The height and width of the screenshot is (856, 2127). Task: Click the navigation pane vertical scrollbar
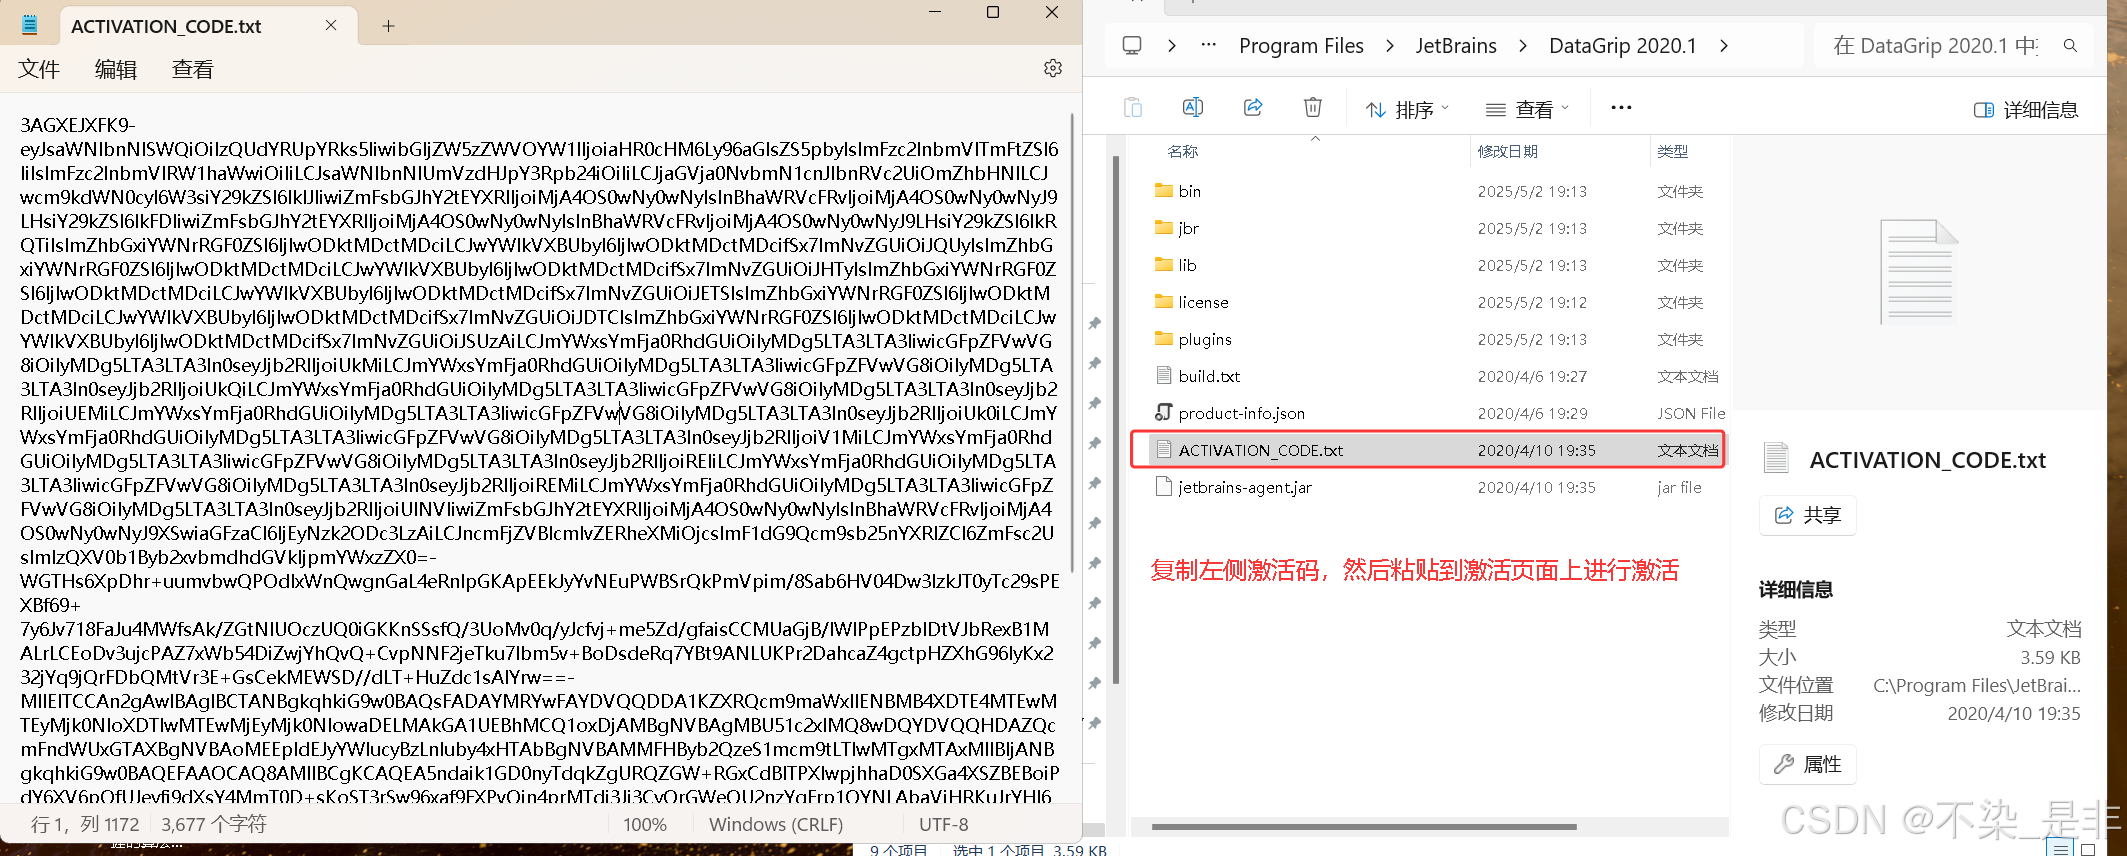pyautogui.click(x=1115, y=420)
